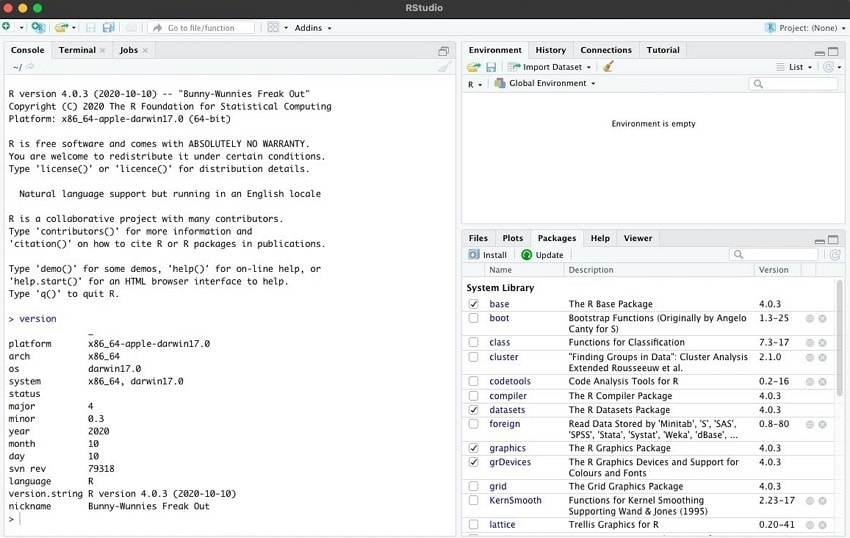The width and height of the screenshot is (850, 538).
Task: Click the Save workspace disk icon
Action: point(491,67)
